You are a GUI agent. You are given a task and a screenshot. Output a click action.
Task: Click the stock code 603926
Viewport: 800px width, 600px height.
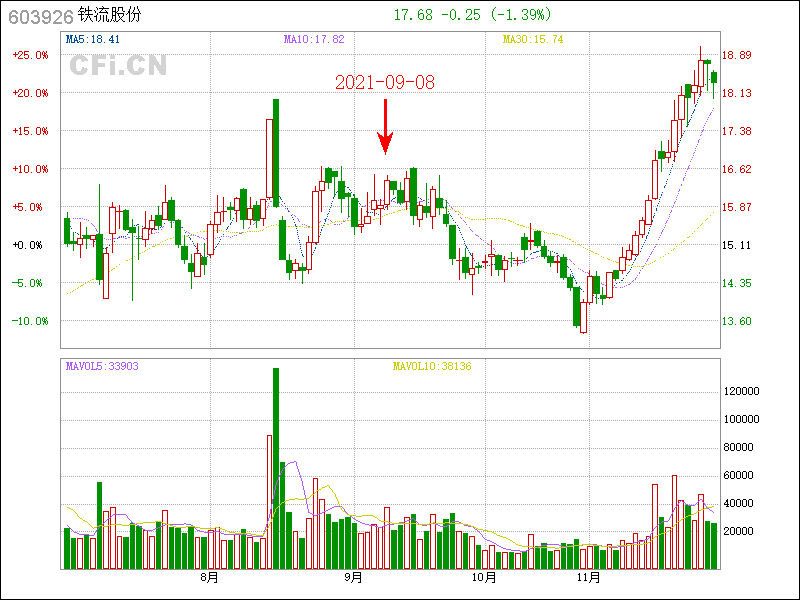(x=38, y=16)
